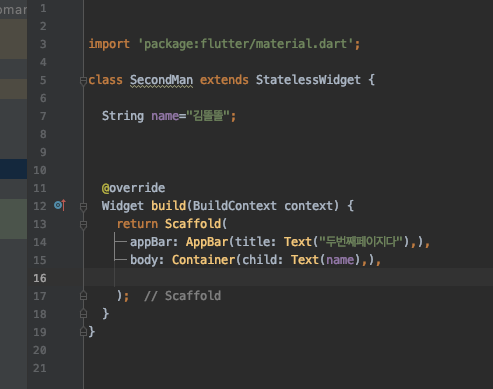Click the "두번째페이지다" string
The image size is (493, 389).
[x=361, y=242]
